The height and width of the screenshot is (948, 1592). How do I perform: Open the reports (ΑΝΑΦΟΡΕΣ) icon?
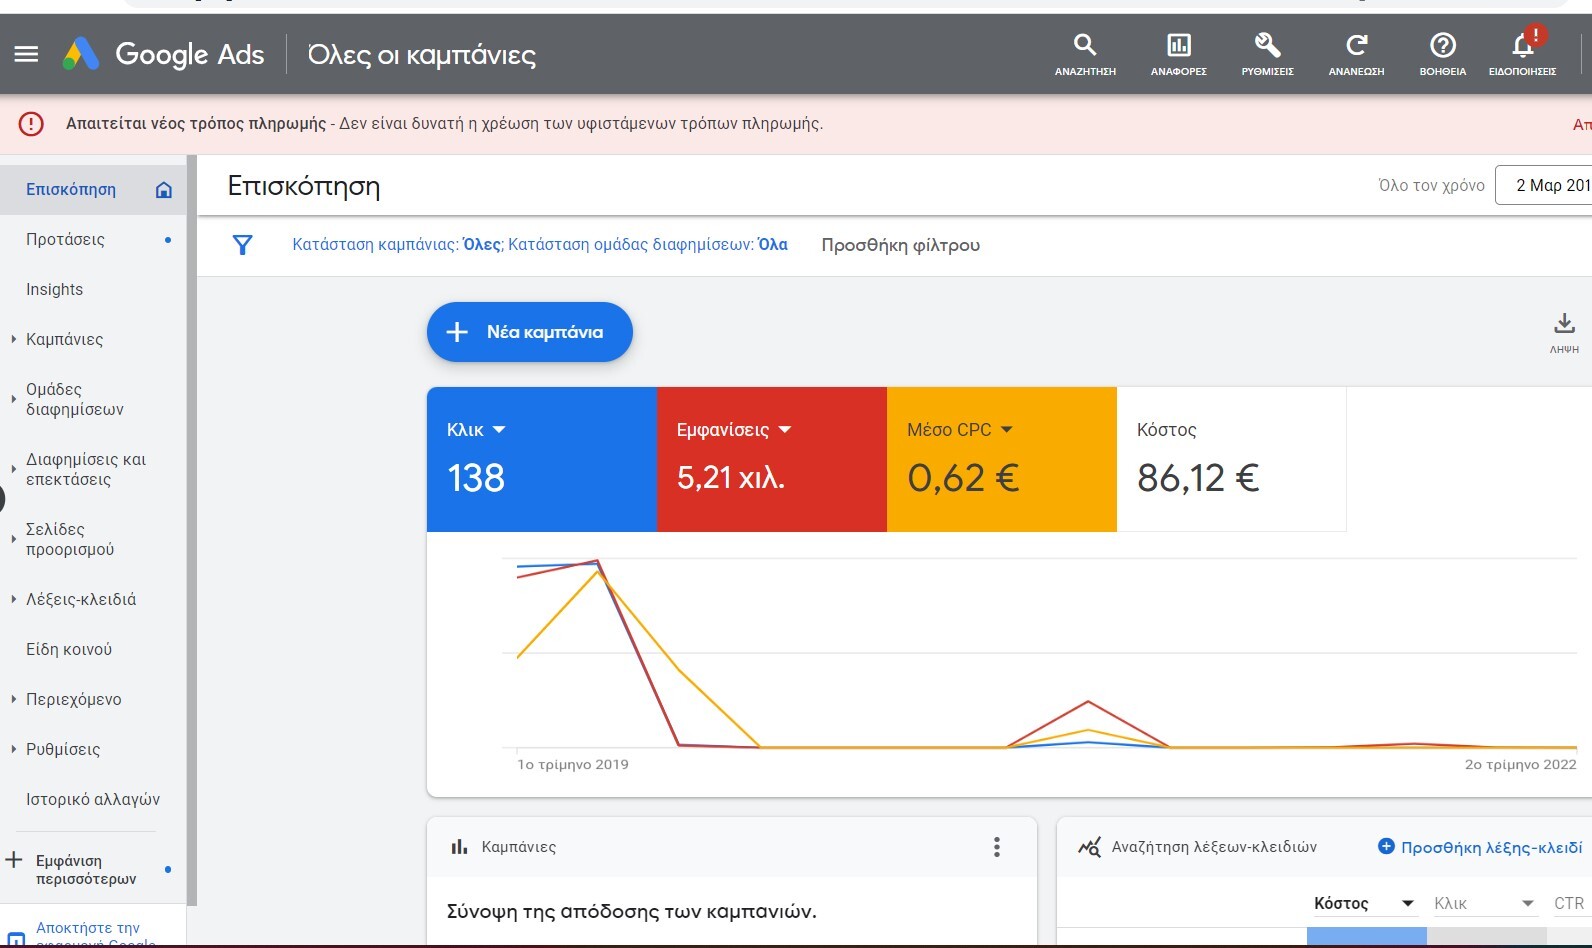pyautogui.click(x=1179, y=45)
